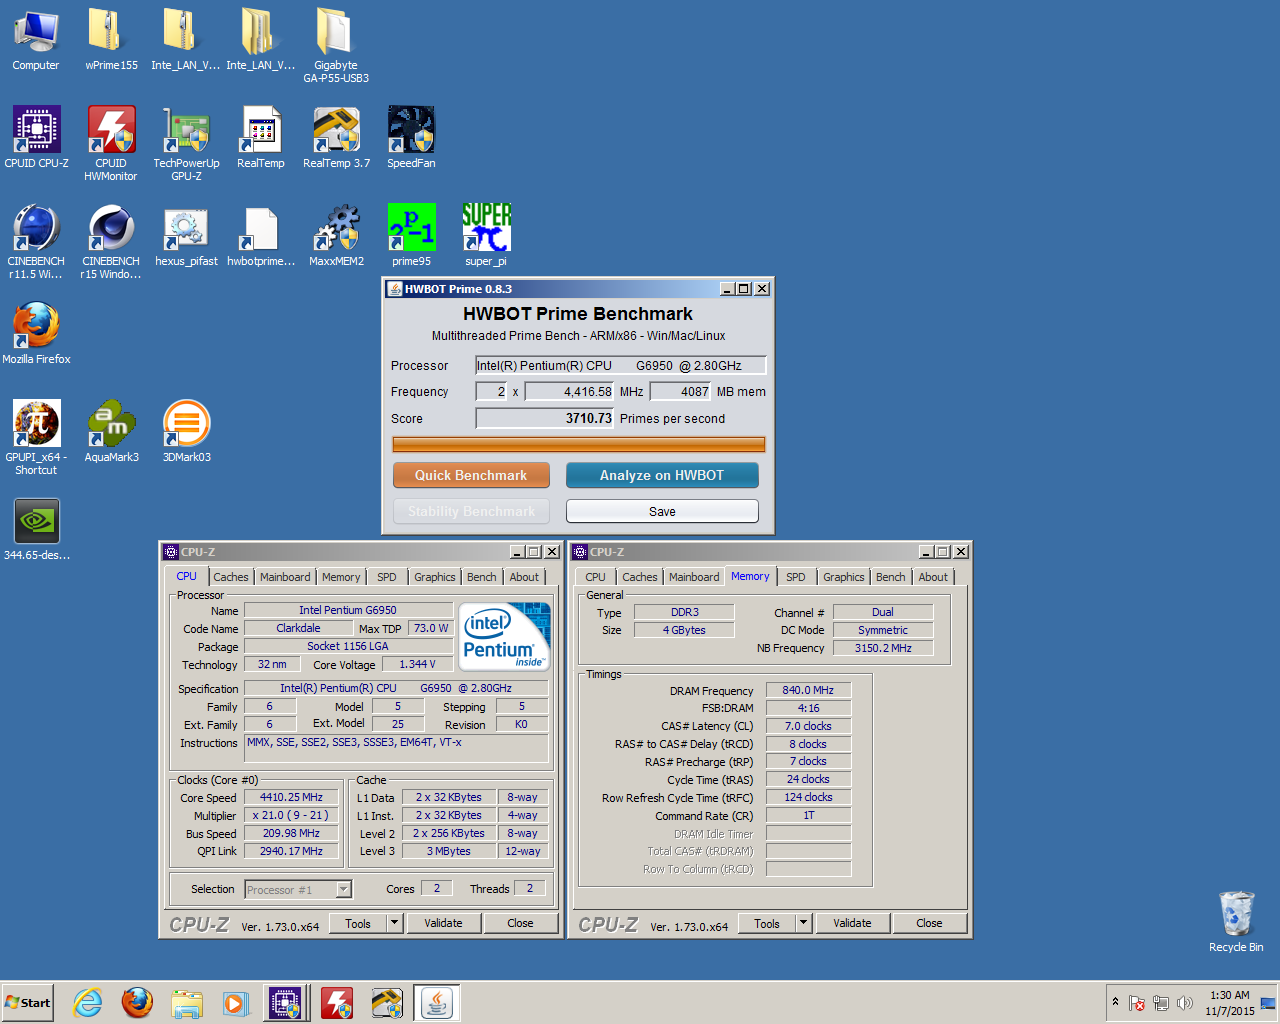1280x1024 pixels.
Task: Open hwbotprime file icon
Action: click(261, 236)
